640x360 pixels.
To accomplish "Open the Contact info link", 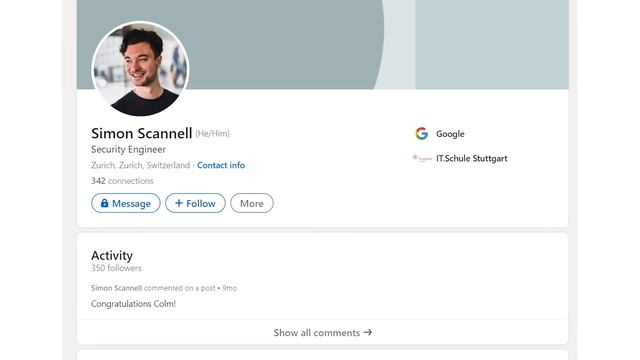I will [x=221, y=165].
